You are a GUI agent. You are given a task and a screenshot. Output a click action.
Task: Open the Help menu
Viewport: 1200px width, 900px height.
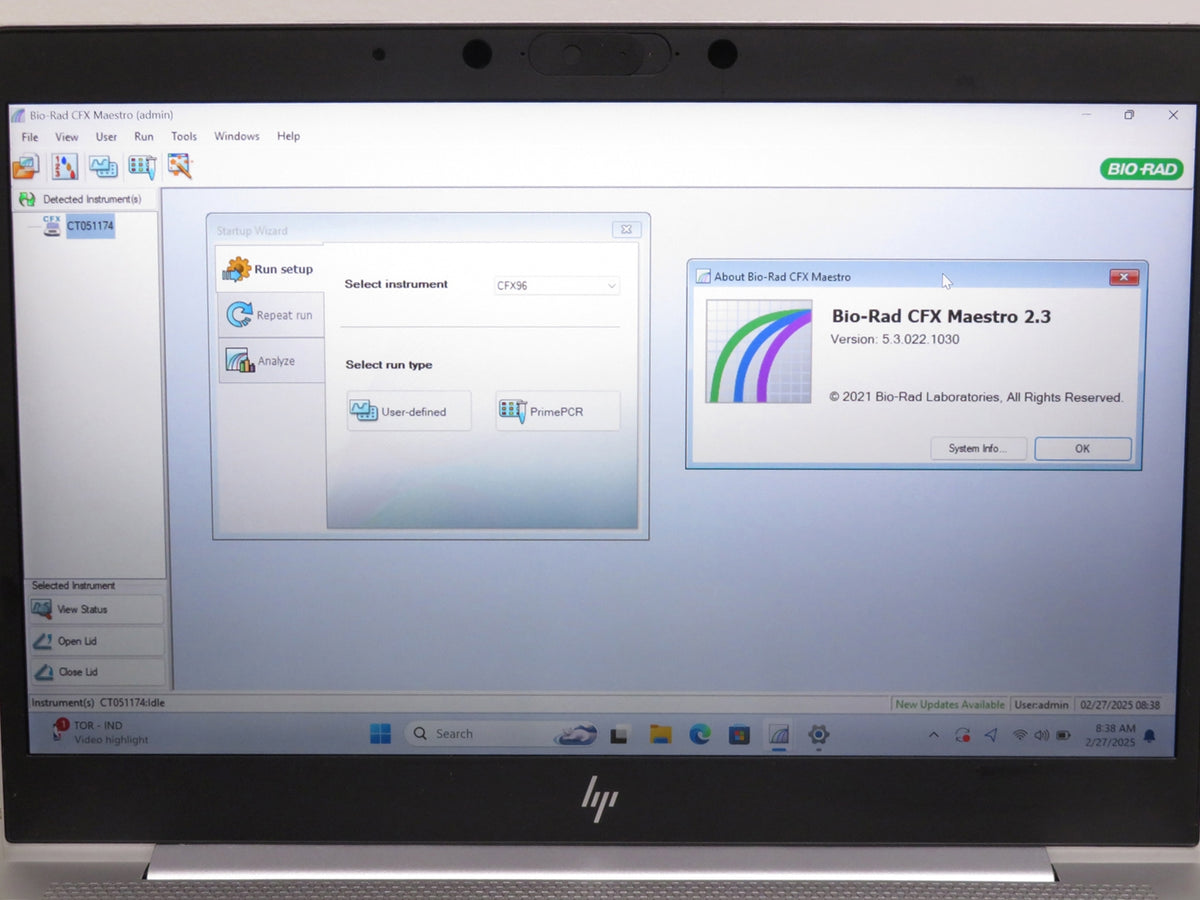(289, 136)
